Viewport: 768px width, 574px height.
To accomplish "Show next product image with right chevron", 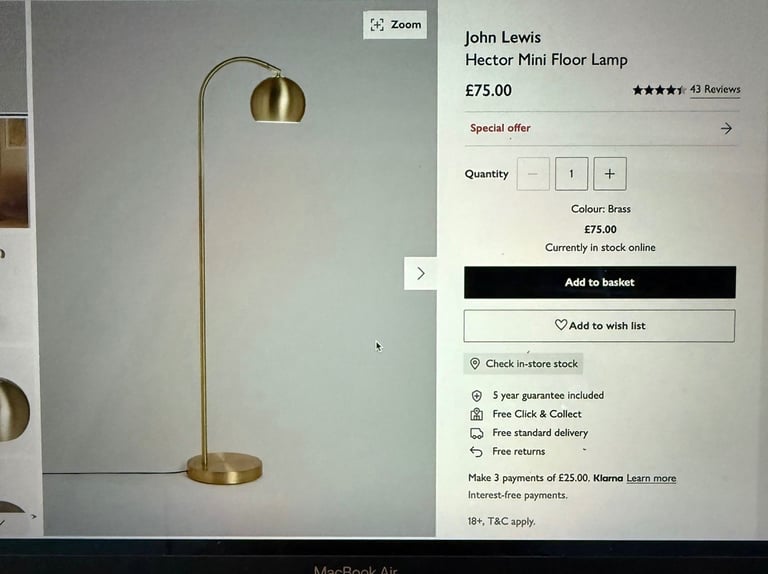I will coord(420,273).
